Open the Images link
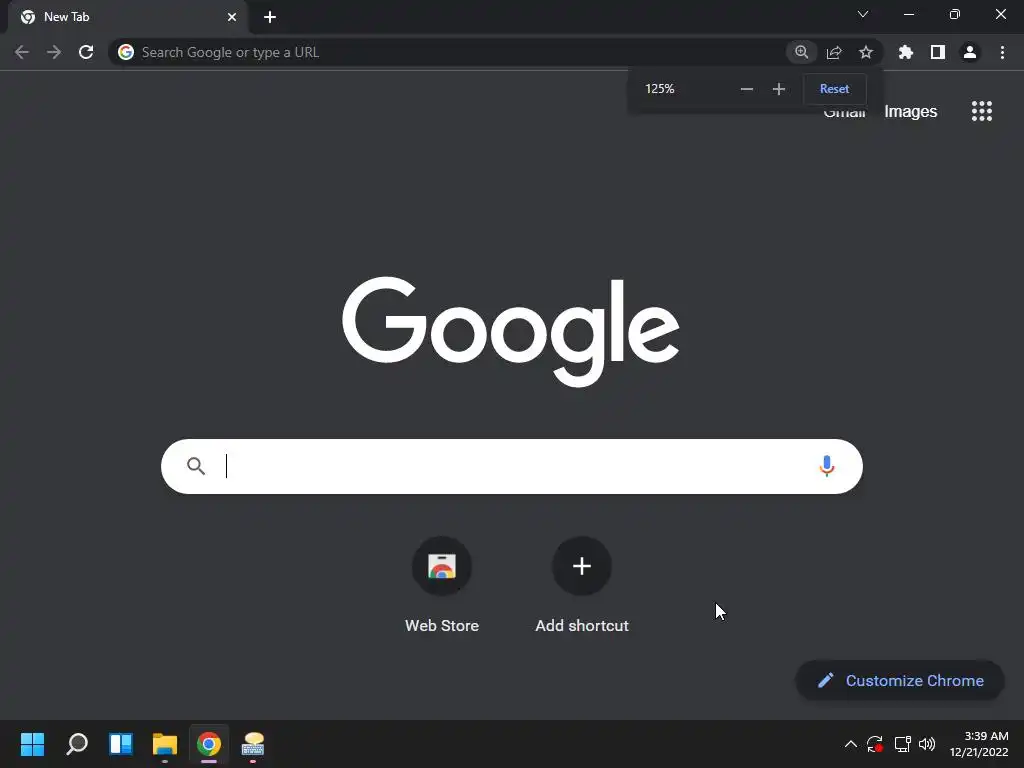Viewport: 1024px width, 768px height. (910, 112)
